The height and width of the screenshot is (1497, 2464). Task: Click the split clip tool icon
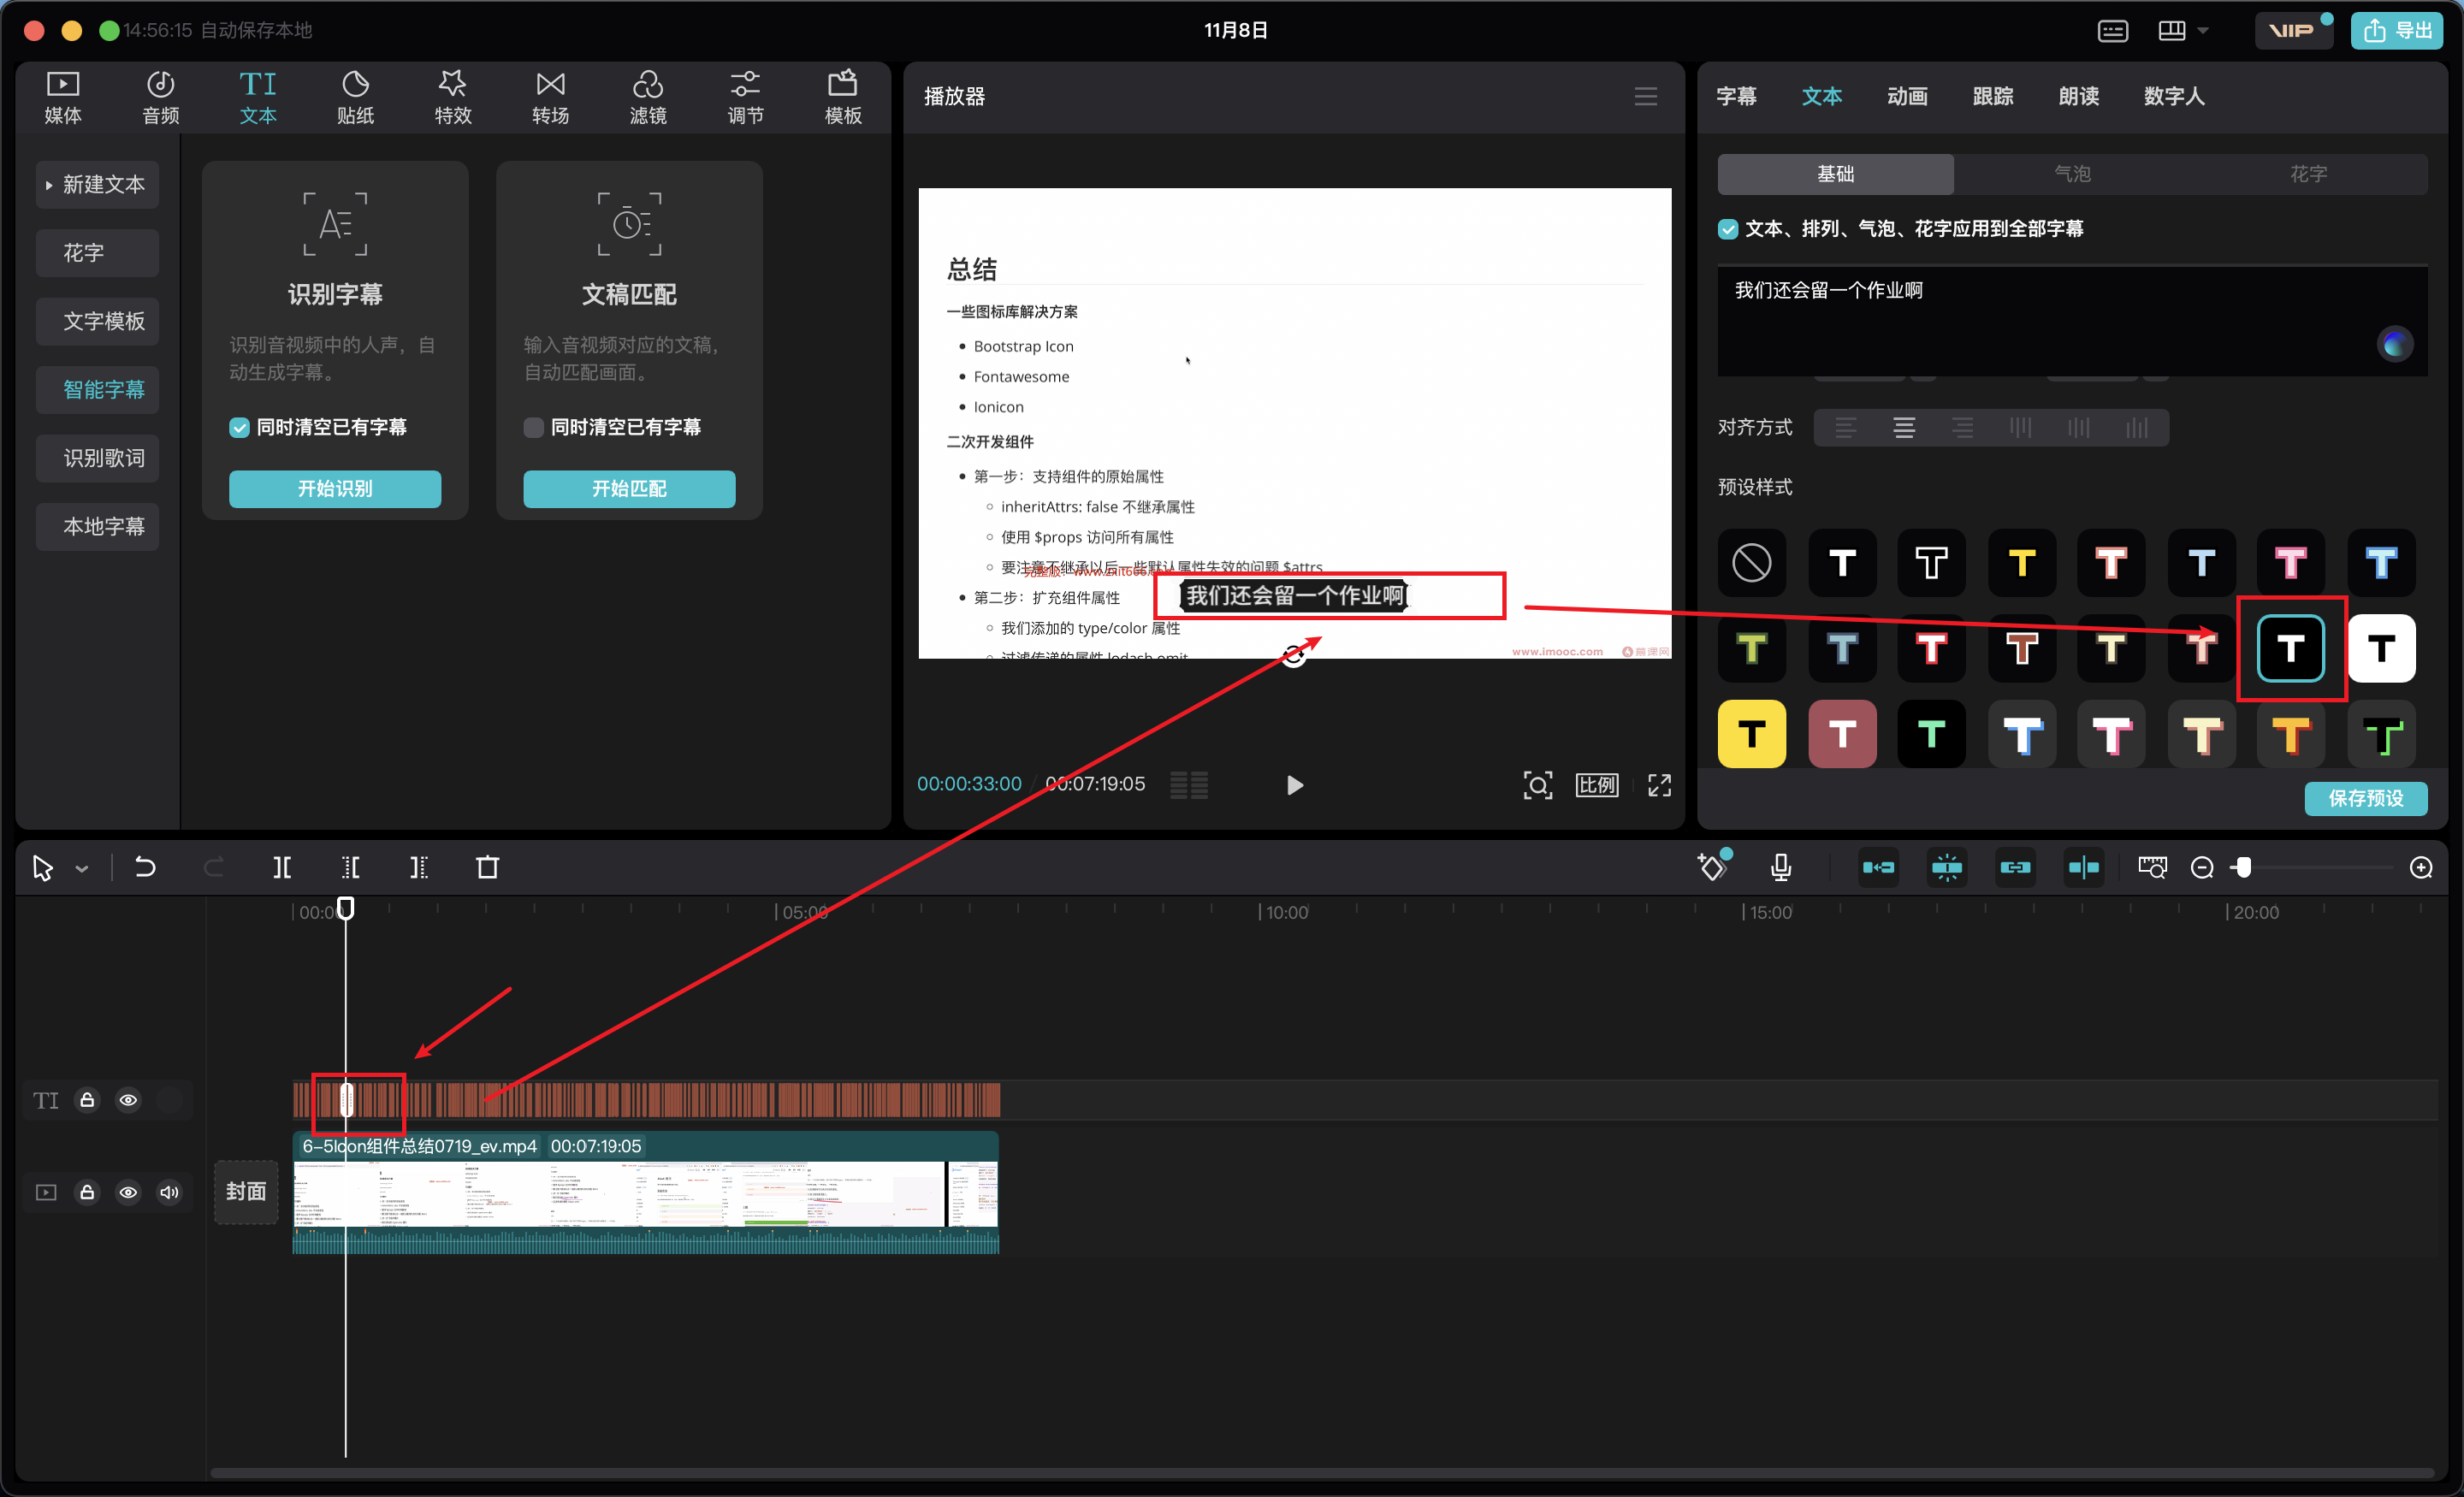(282, 867)
